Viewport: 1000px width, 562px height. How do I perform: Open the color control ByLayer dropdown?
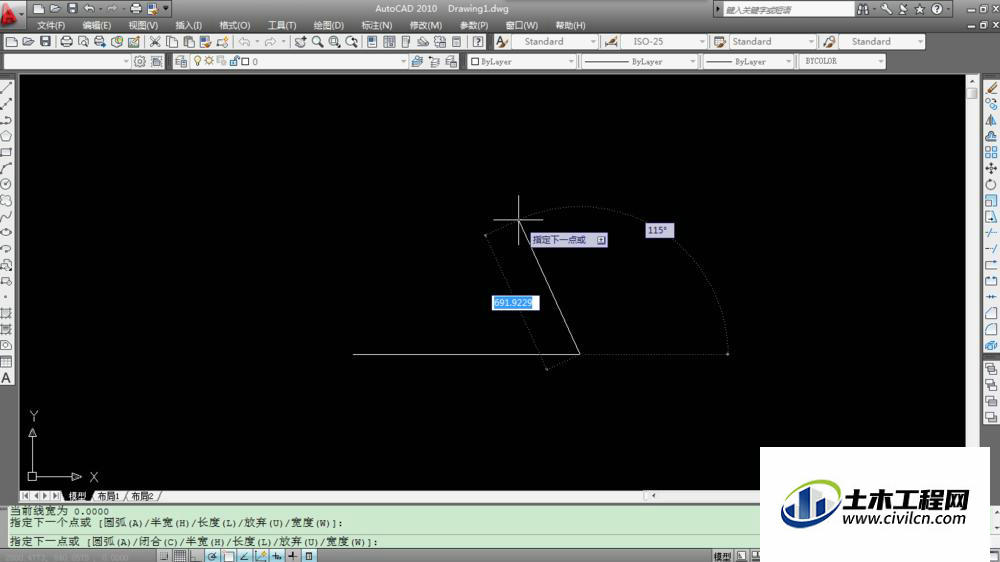571,61
